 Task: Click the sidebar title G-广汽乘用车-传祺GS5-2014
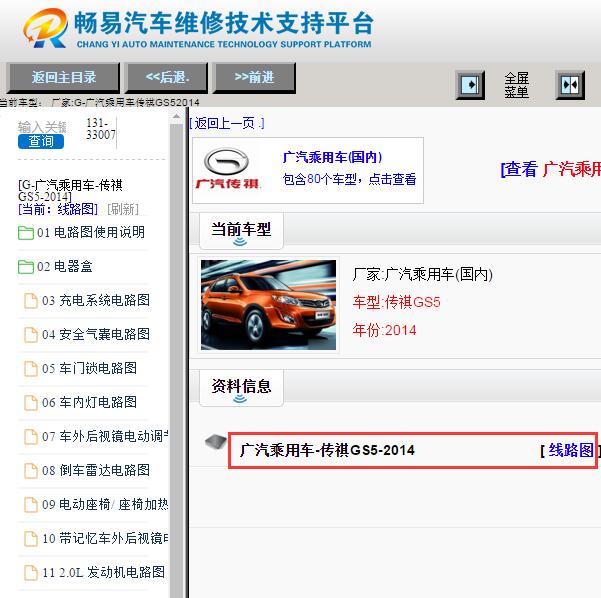70,191
